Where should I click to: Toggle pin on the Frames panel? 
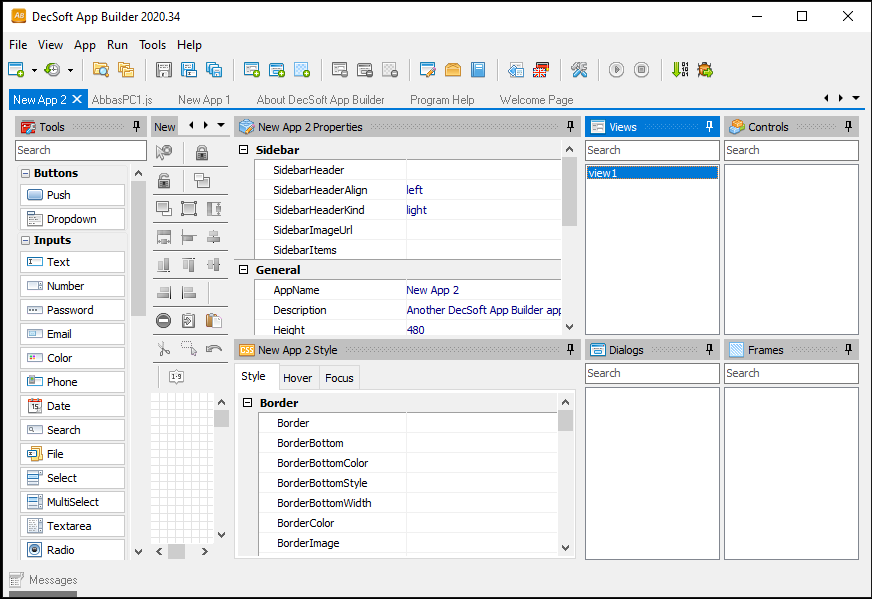coord(848,349)
